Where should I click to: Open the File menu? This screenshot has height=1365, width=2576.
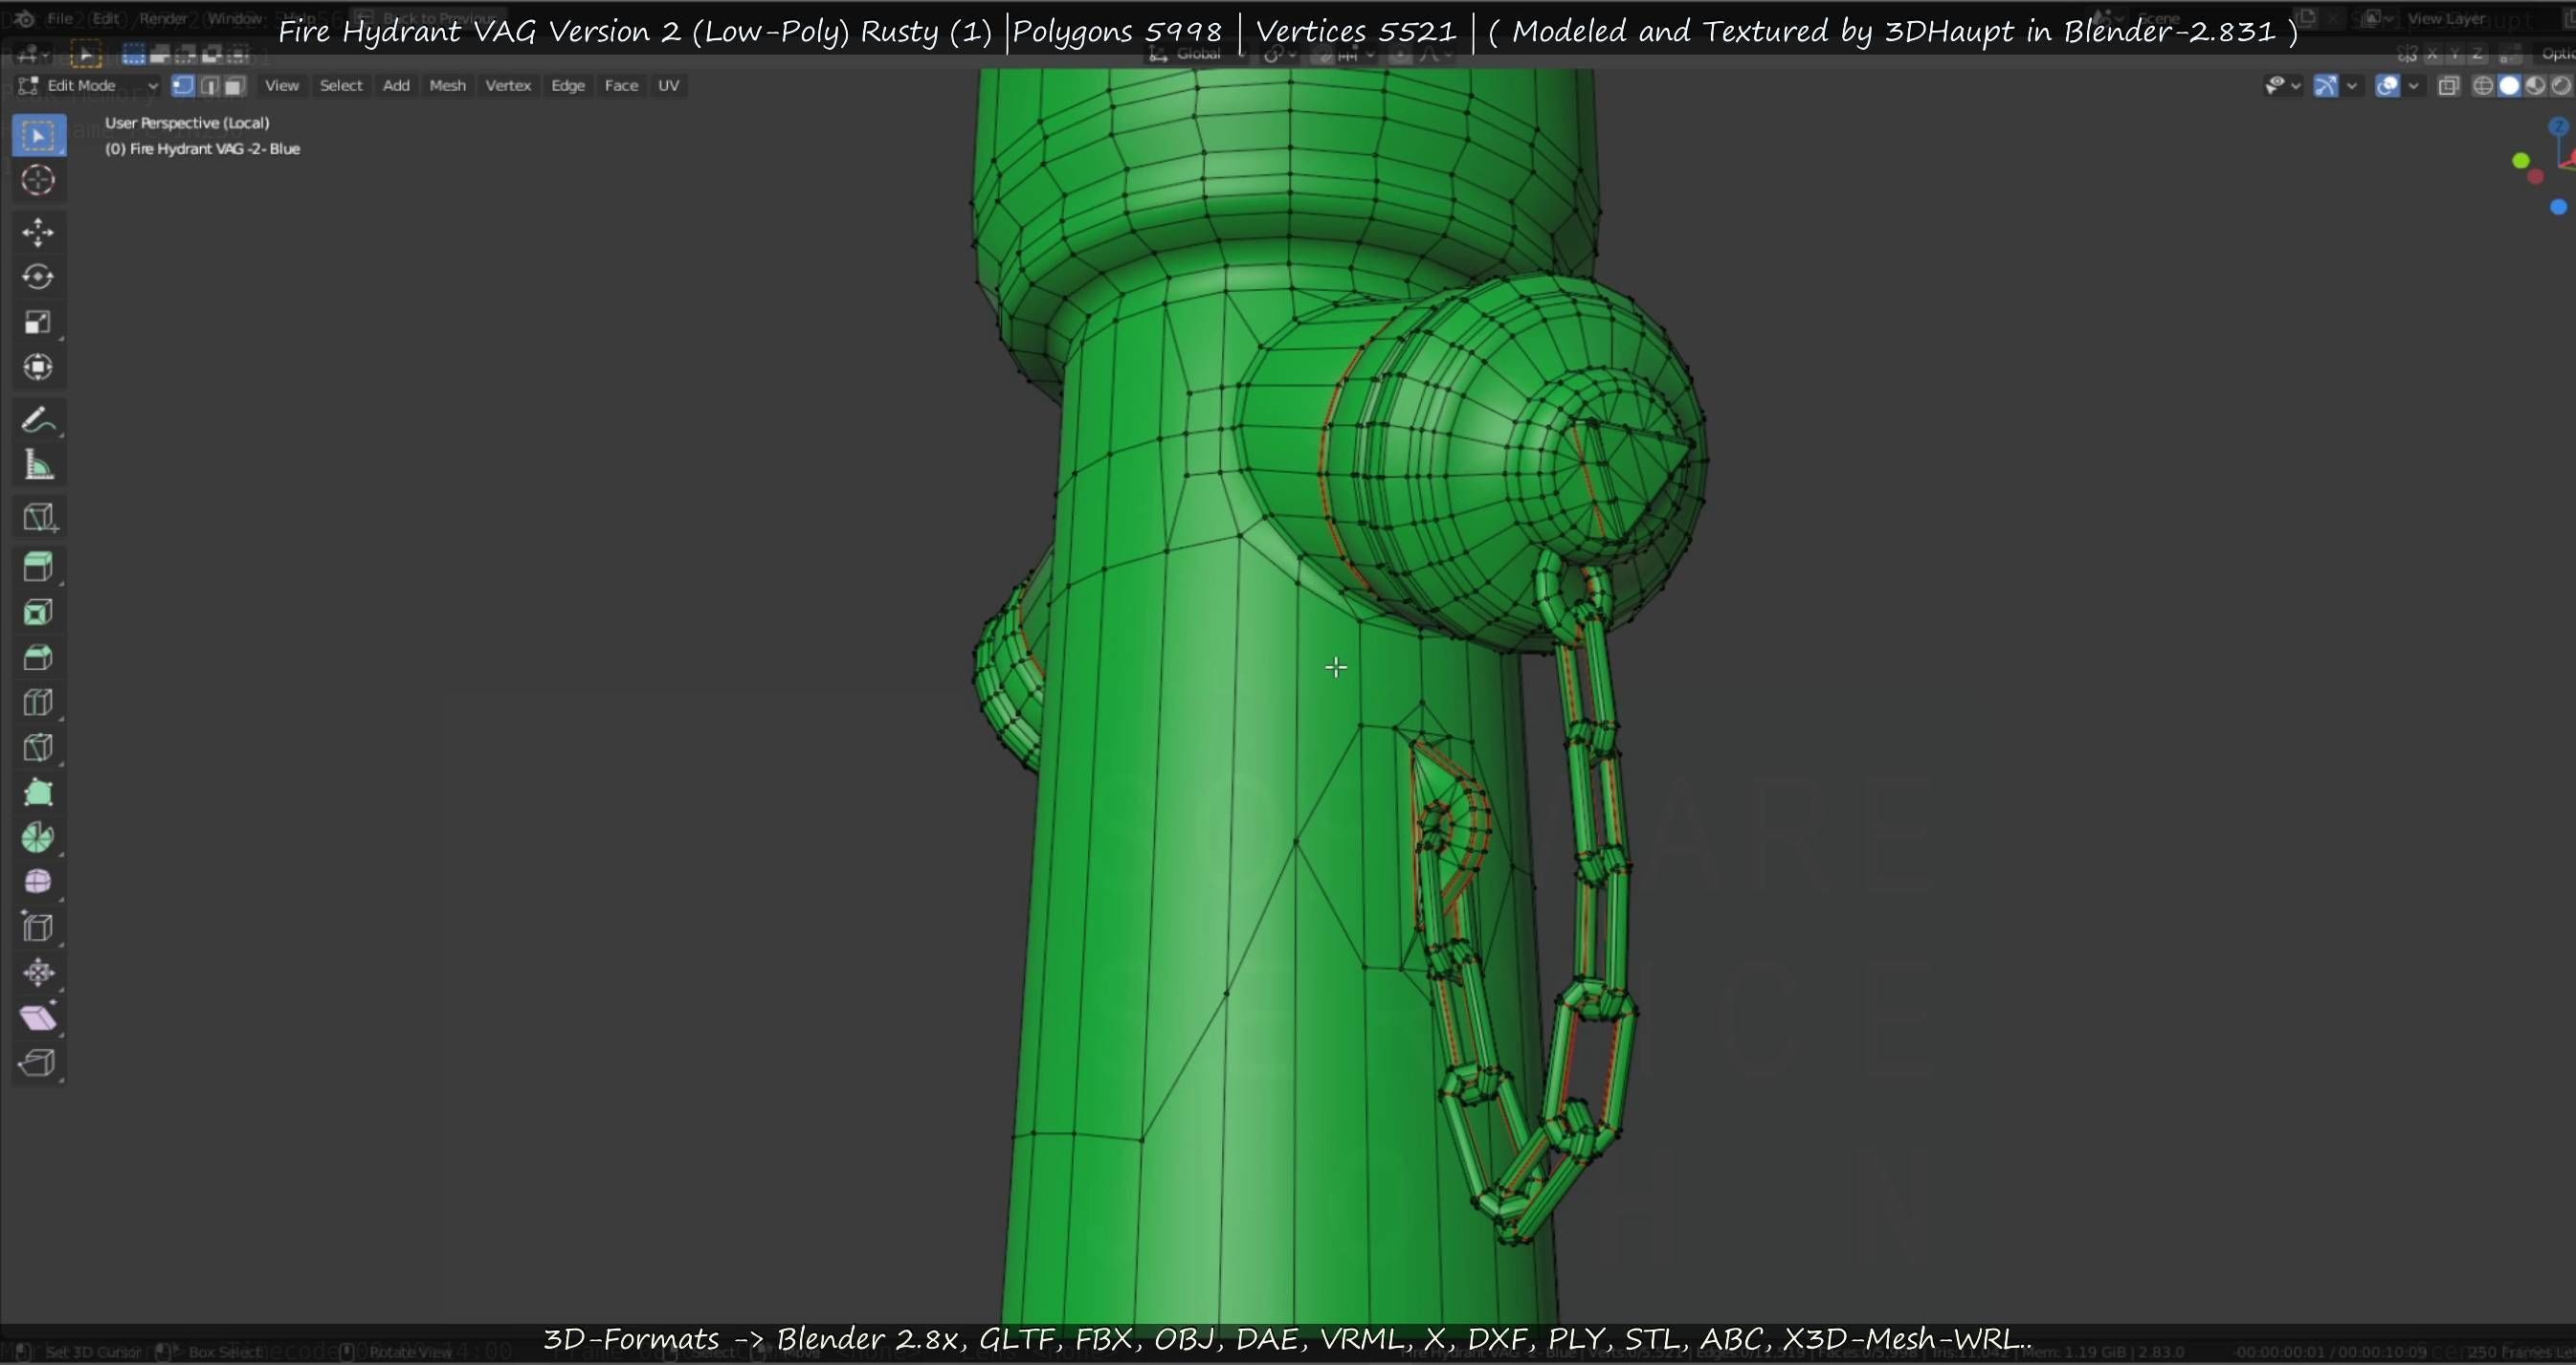click(60, 18)
